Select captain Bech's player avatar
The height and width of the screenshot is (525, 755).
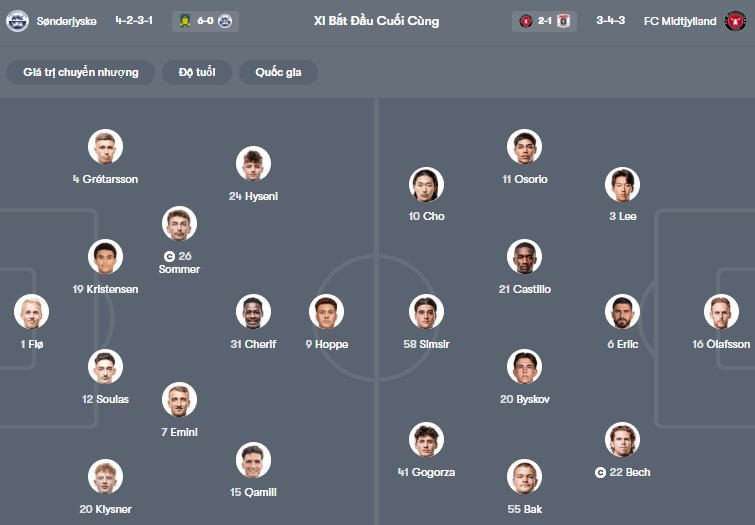point(622,440)
